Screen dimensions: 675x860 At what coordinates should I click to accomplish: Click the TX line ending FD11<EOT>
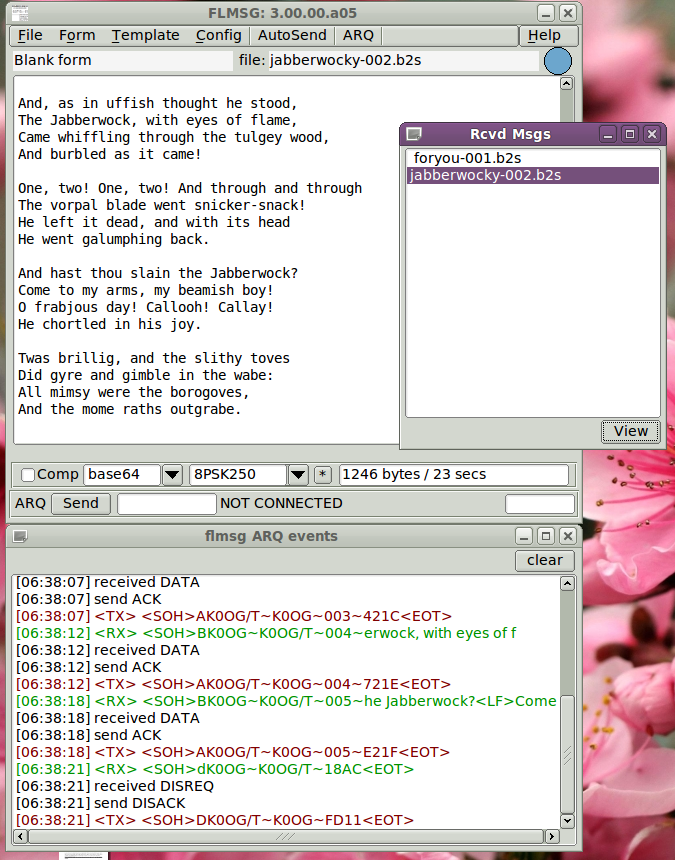(x=214, y=820)
